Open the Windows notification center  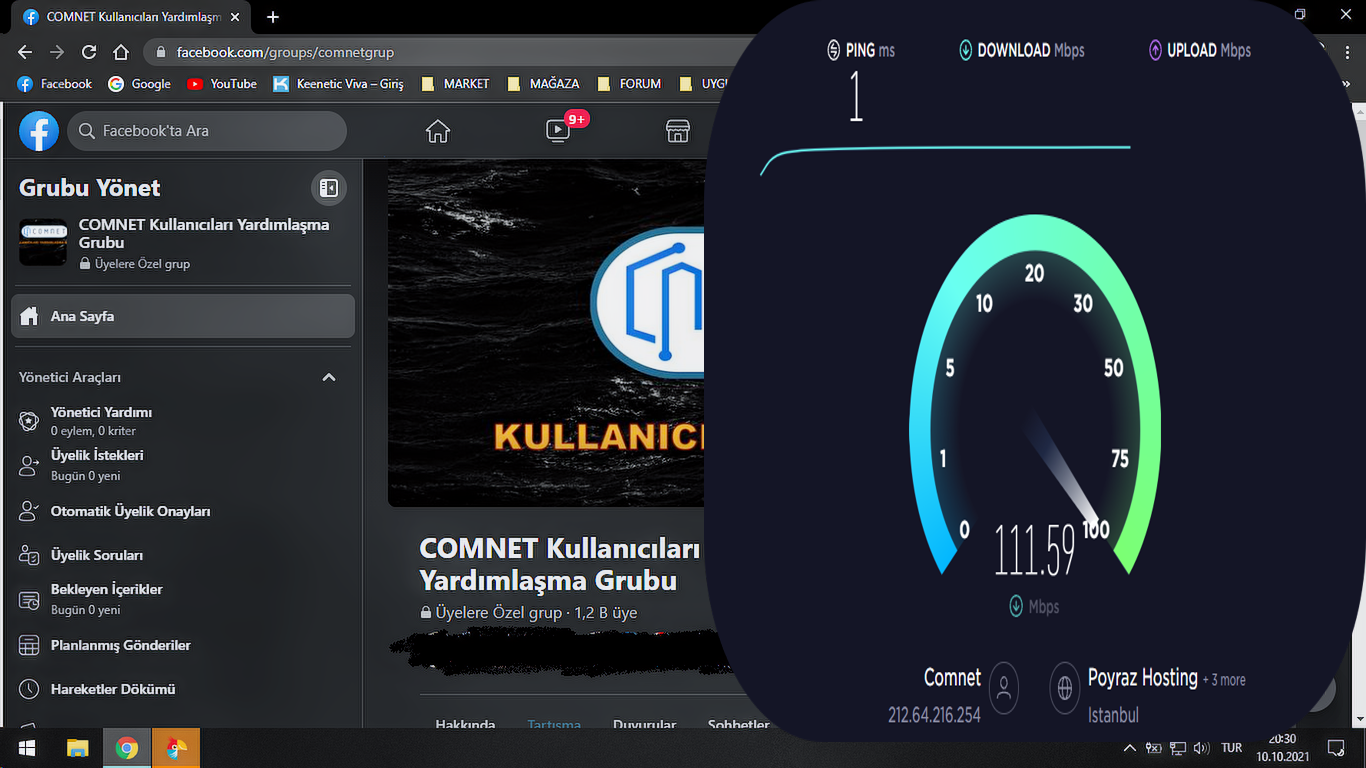pyautogui.click(x=1336, y=748)
